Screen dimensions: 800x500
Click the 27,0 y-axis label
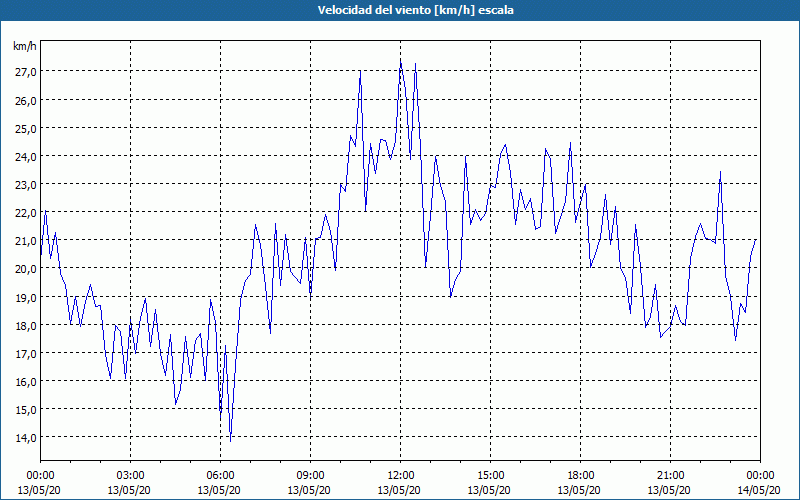25,72
